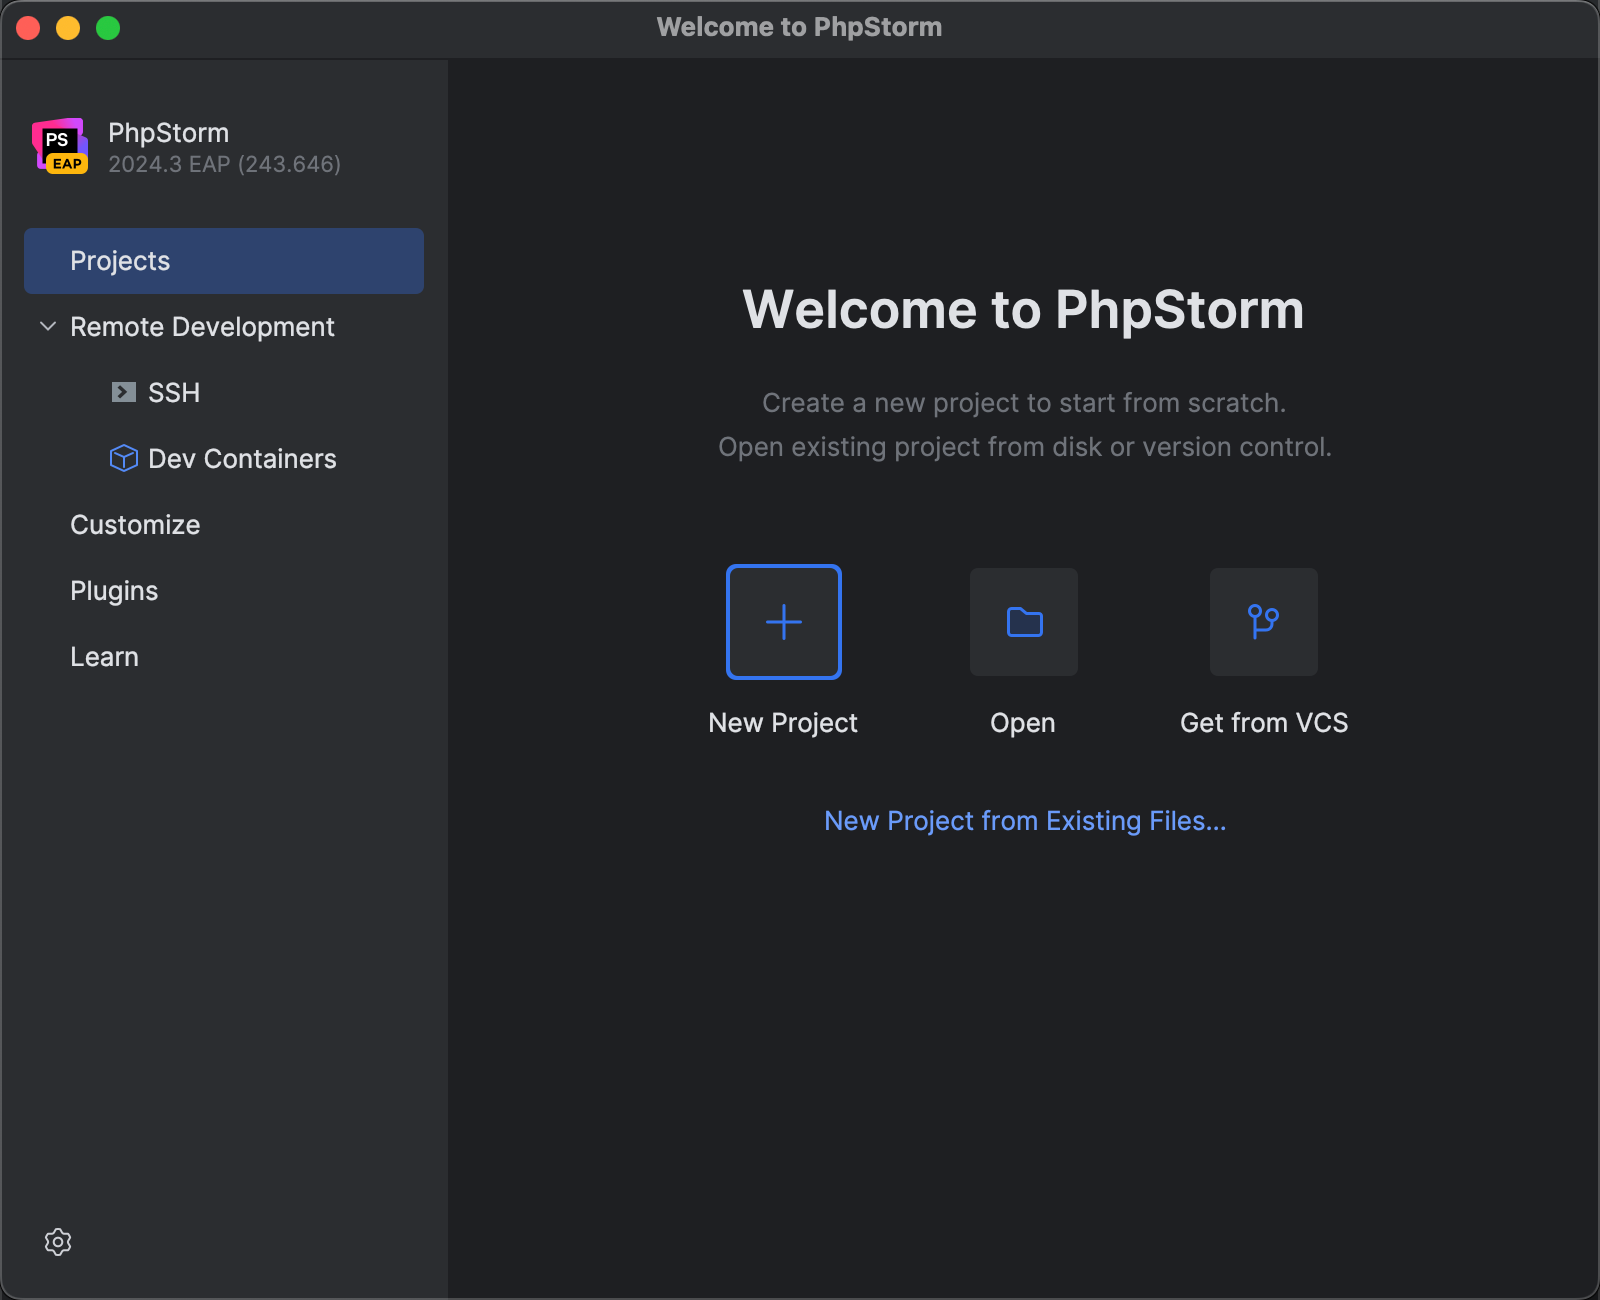Open the Customize section
This screenshot has height=1300, width=1600.
135,524
